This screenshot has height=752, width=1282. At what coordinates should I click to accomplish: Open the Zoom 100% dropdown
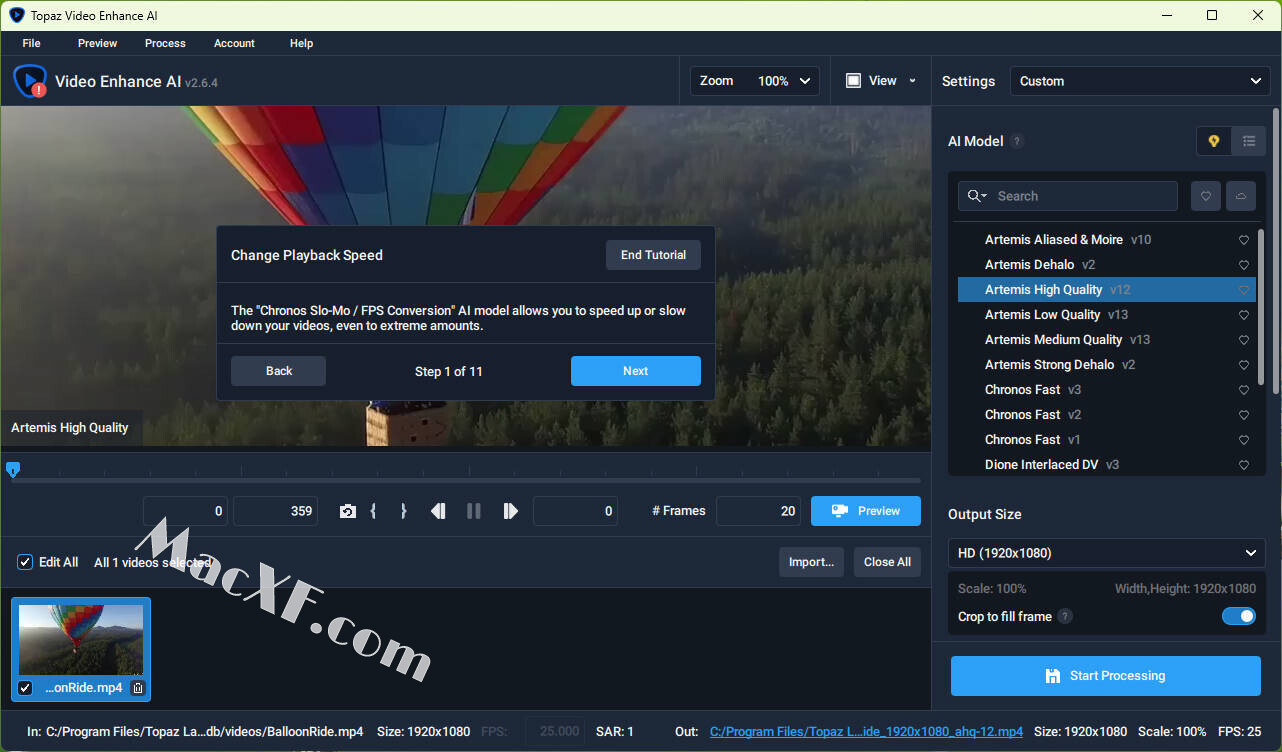(755, 81)
